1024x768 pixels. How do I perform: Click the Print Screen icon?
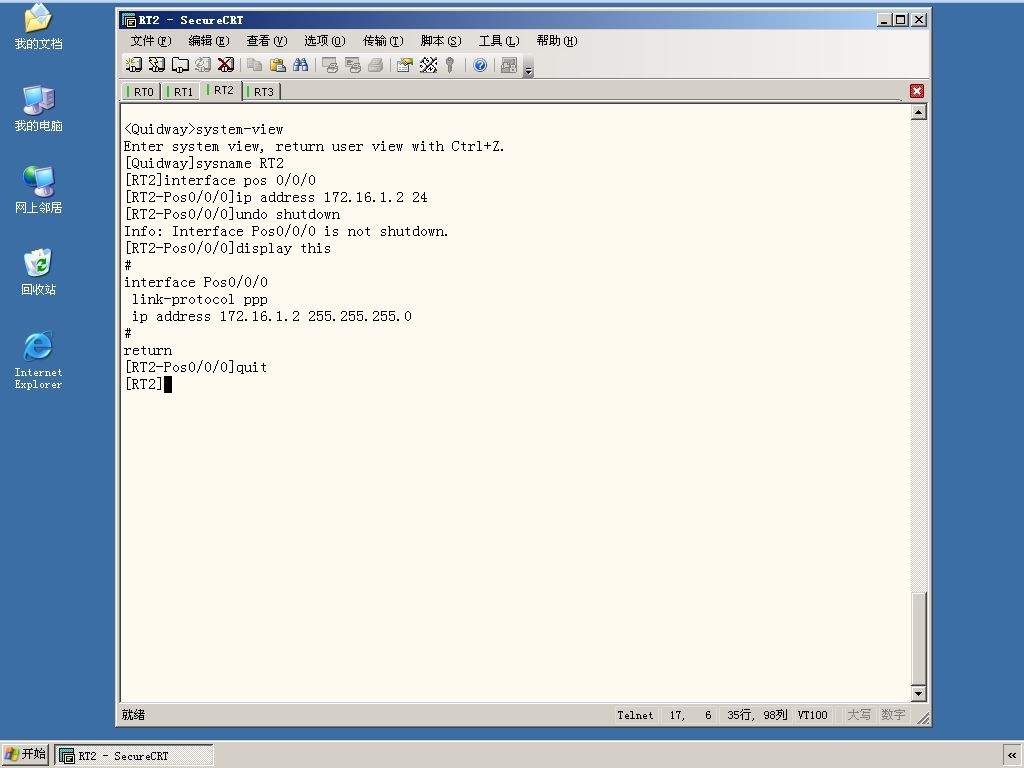coord(330,65)
